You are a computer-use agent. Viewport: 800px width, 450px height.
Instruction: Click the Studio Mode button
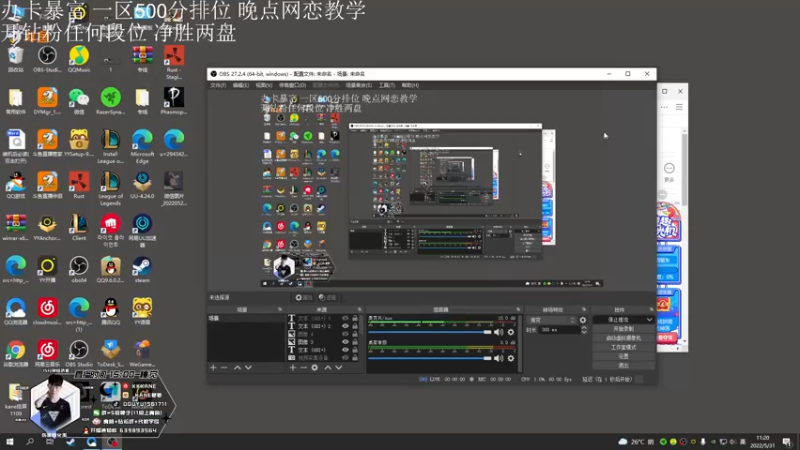point(623,347)
